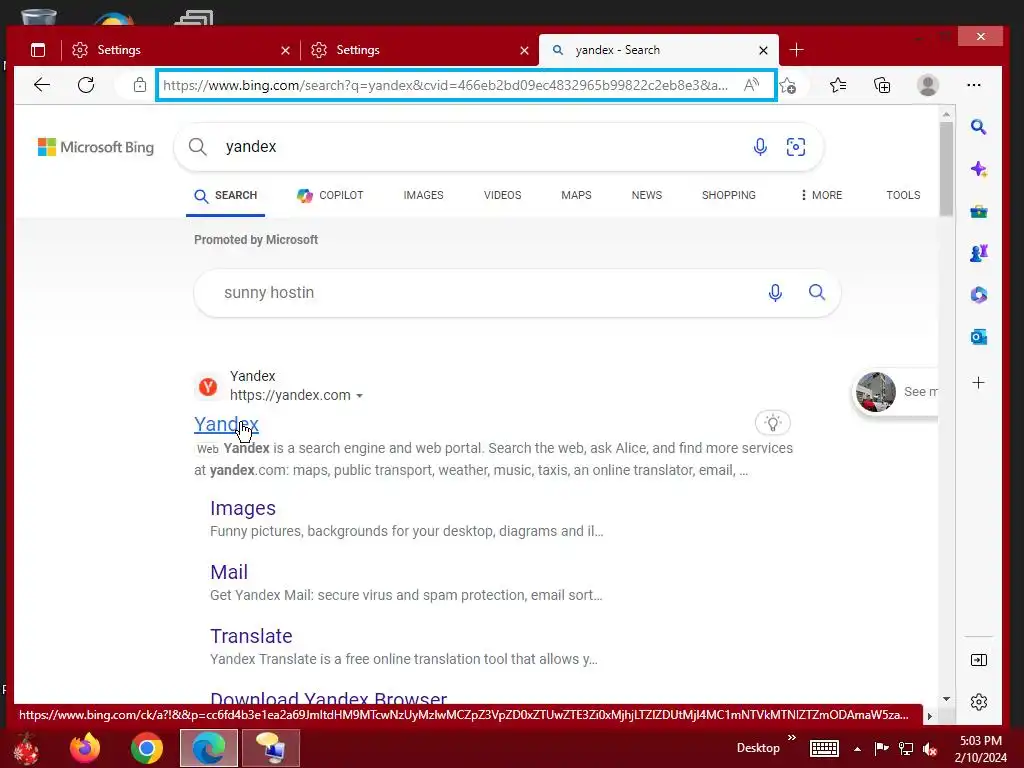Open the Images sublink under Yandex

coord(243,508)
